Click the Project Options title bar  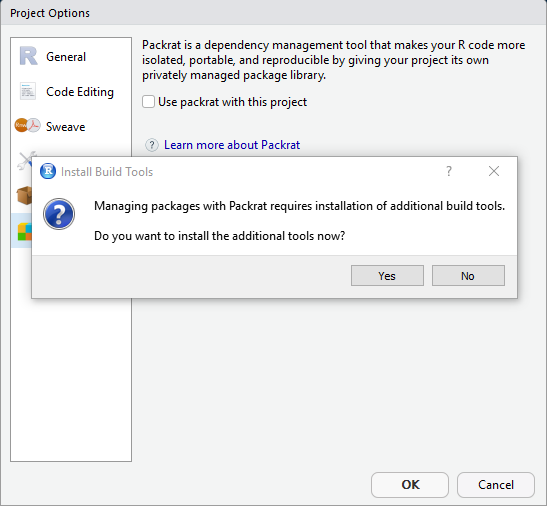(x=274, y=13)
